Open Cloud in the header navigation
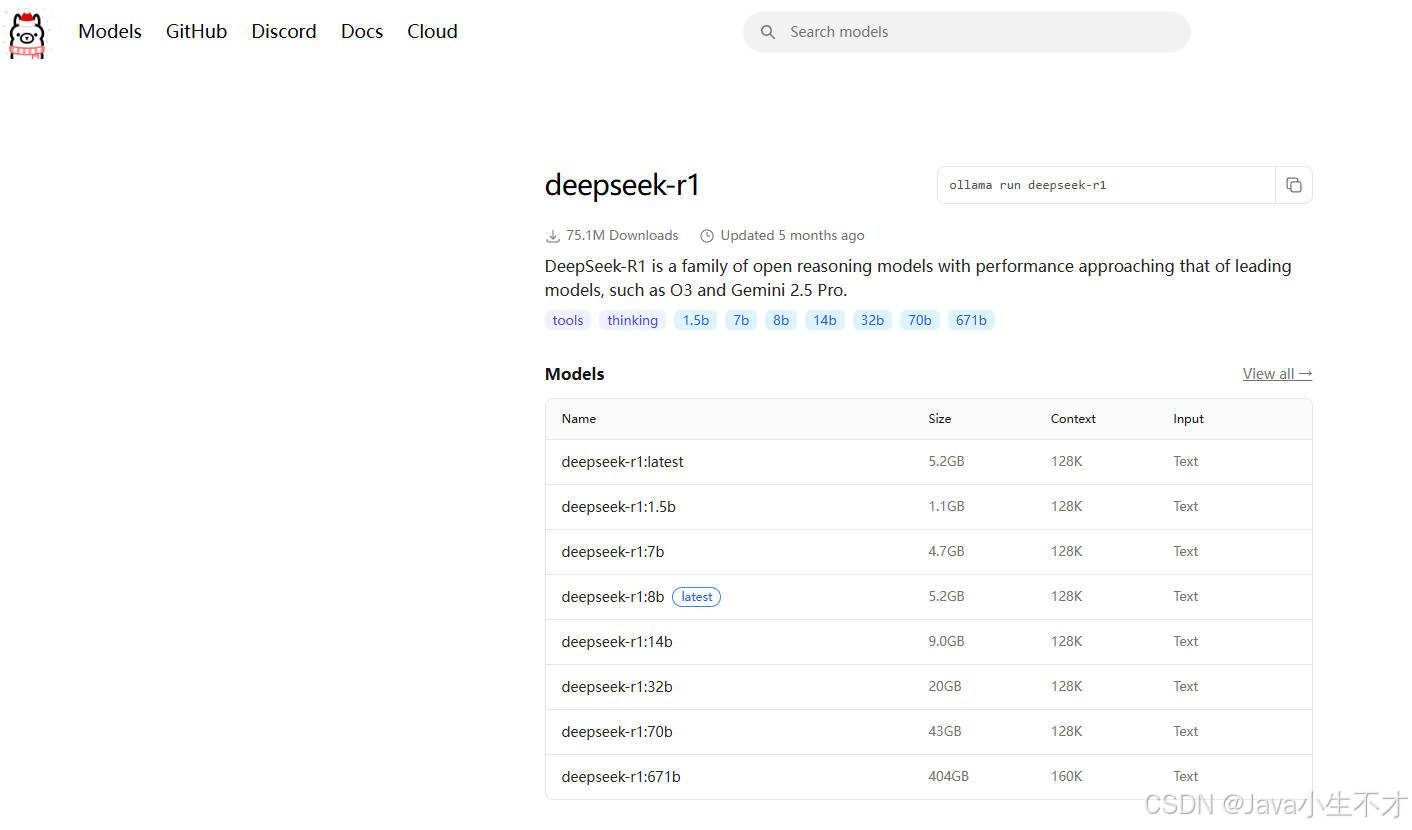Screen dimensions: 1412x830 (x=432, y=32)
